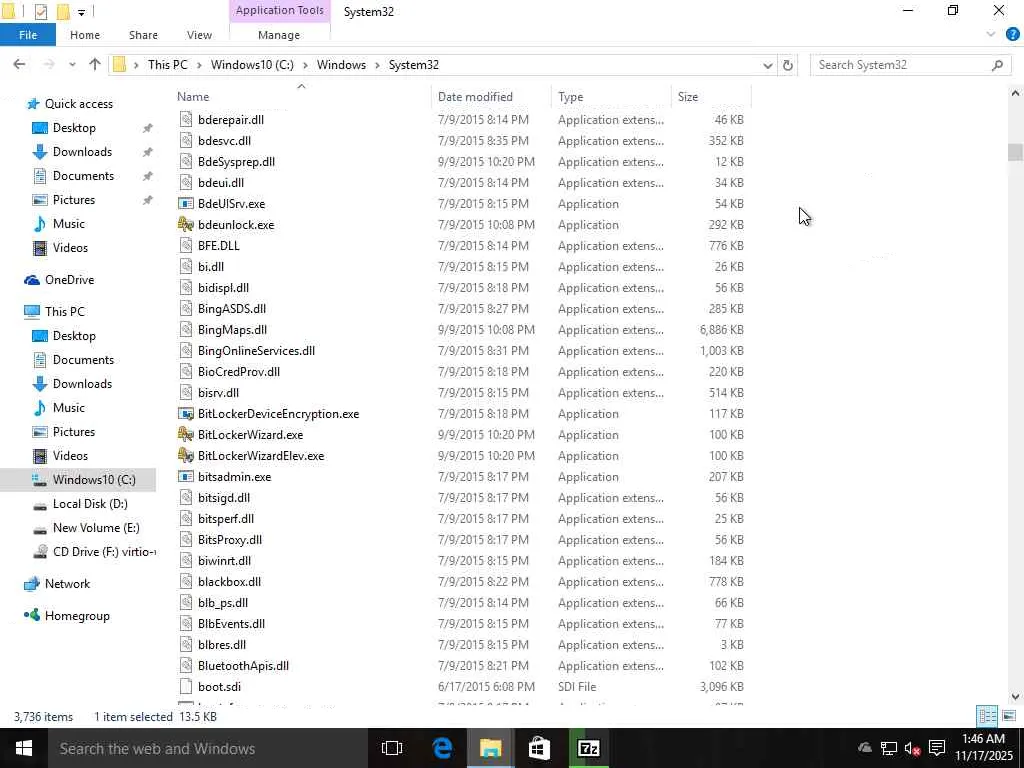Expand the address bar history dropdown
This screenshot has width=1024, height=768.
768,65
